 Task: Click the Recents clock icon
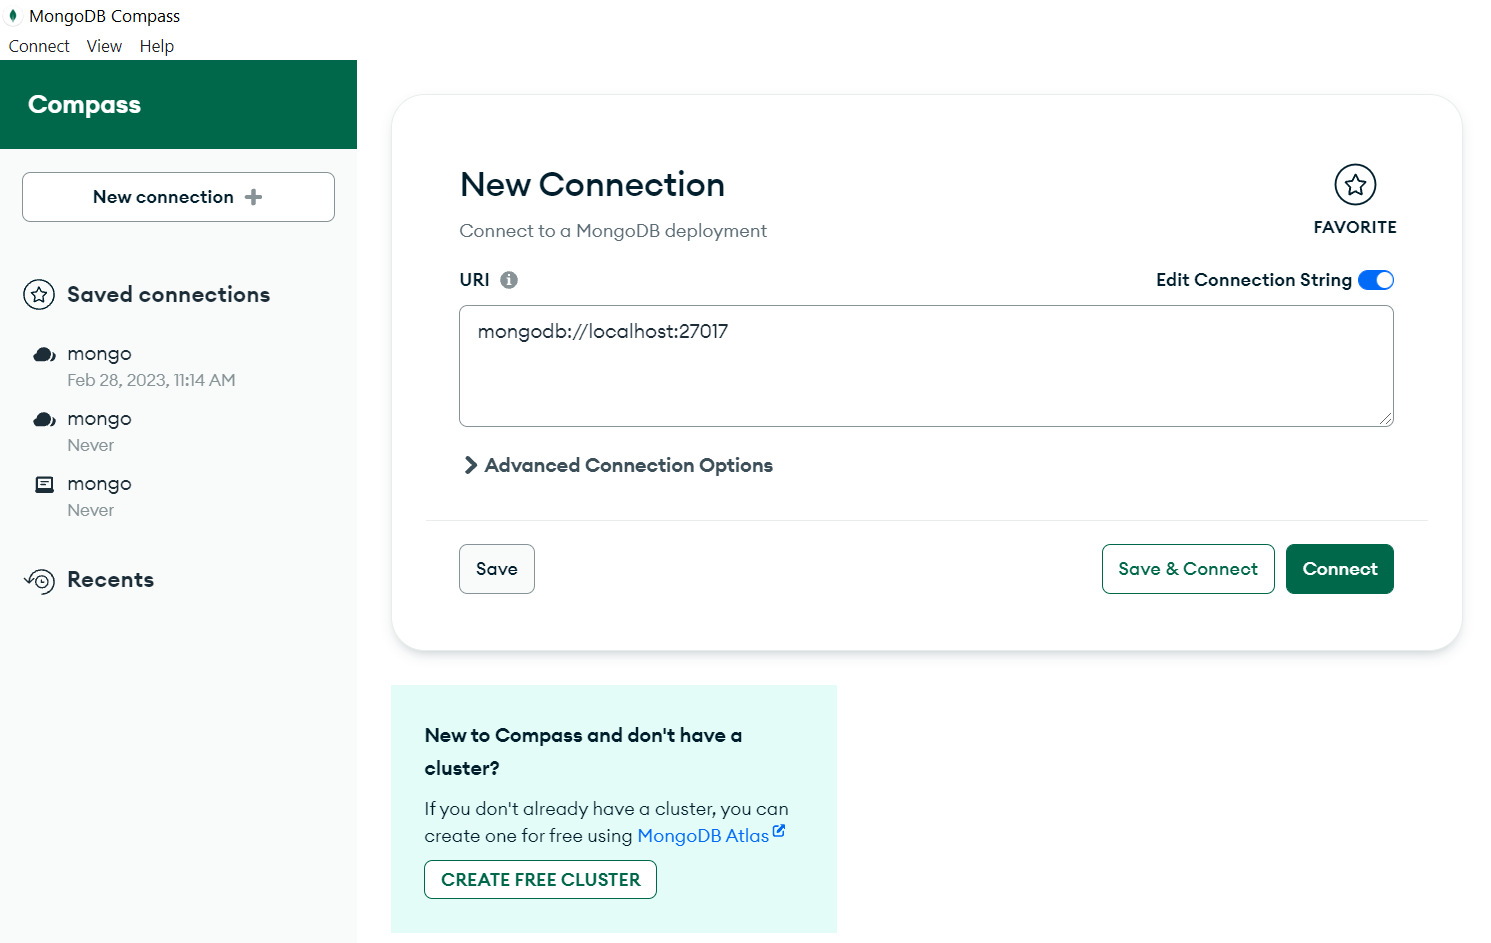pyautogui.click(x=40, y=581)
